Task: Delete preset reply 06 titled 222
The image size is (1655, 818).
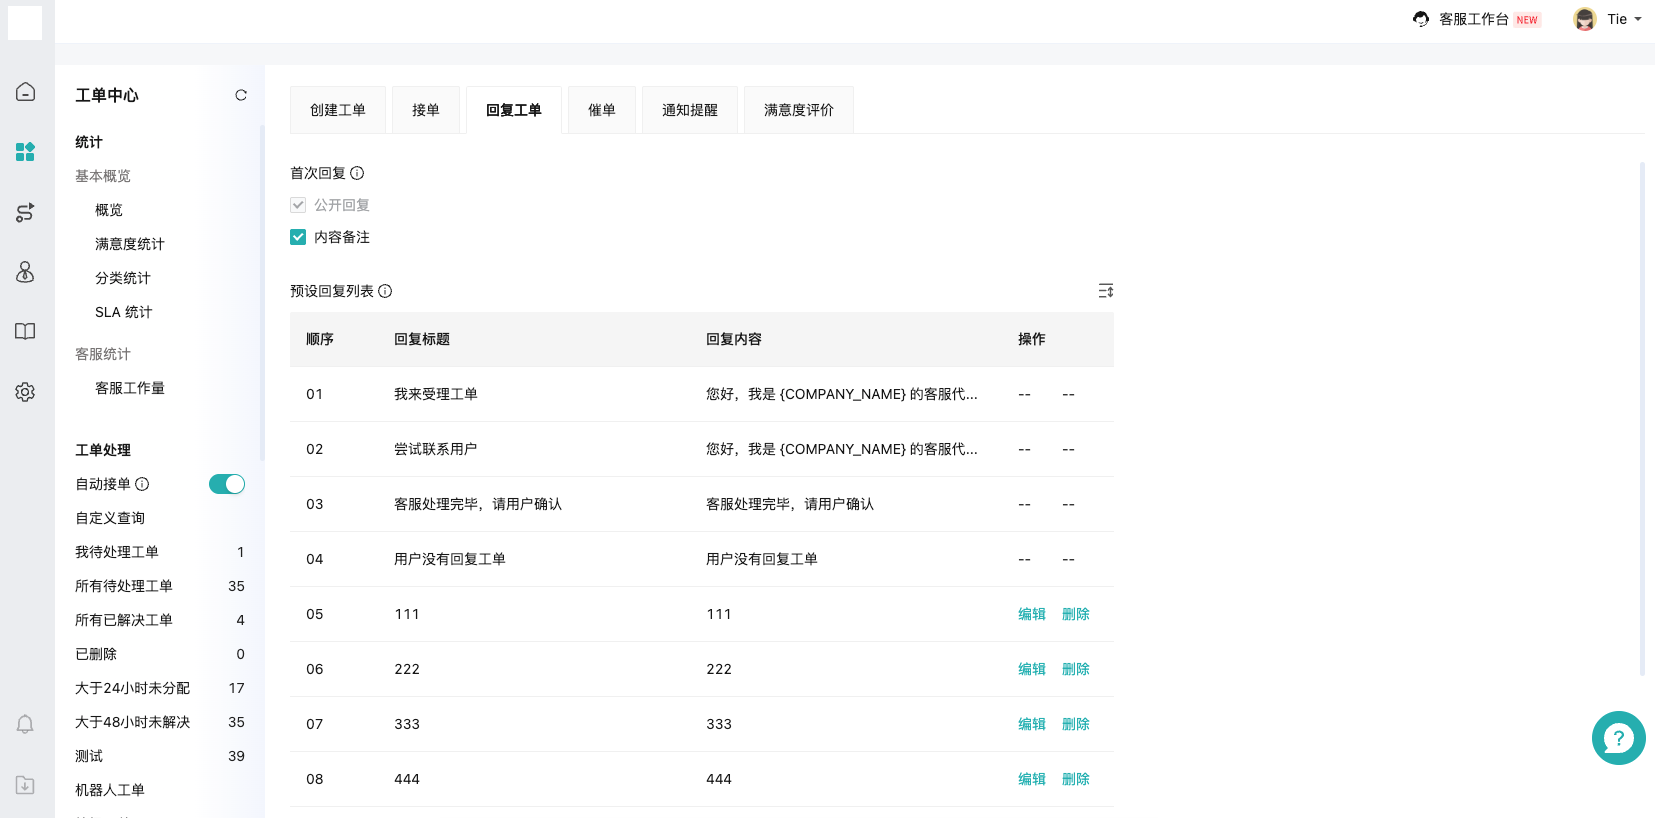Action: 1076,669
